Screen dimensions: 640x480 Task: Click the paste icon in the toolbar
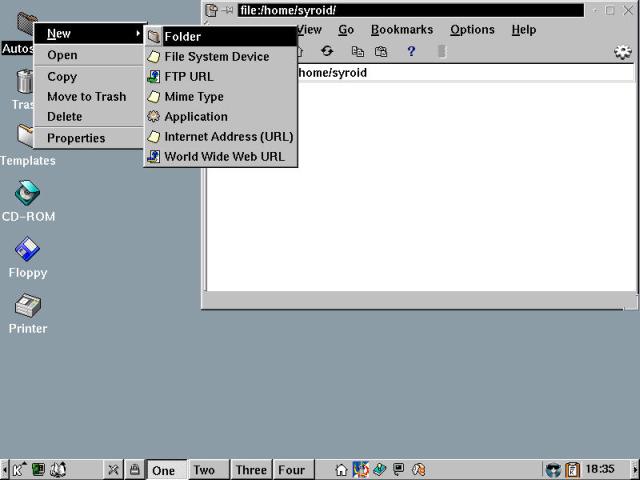click(x=381, y=51)
